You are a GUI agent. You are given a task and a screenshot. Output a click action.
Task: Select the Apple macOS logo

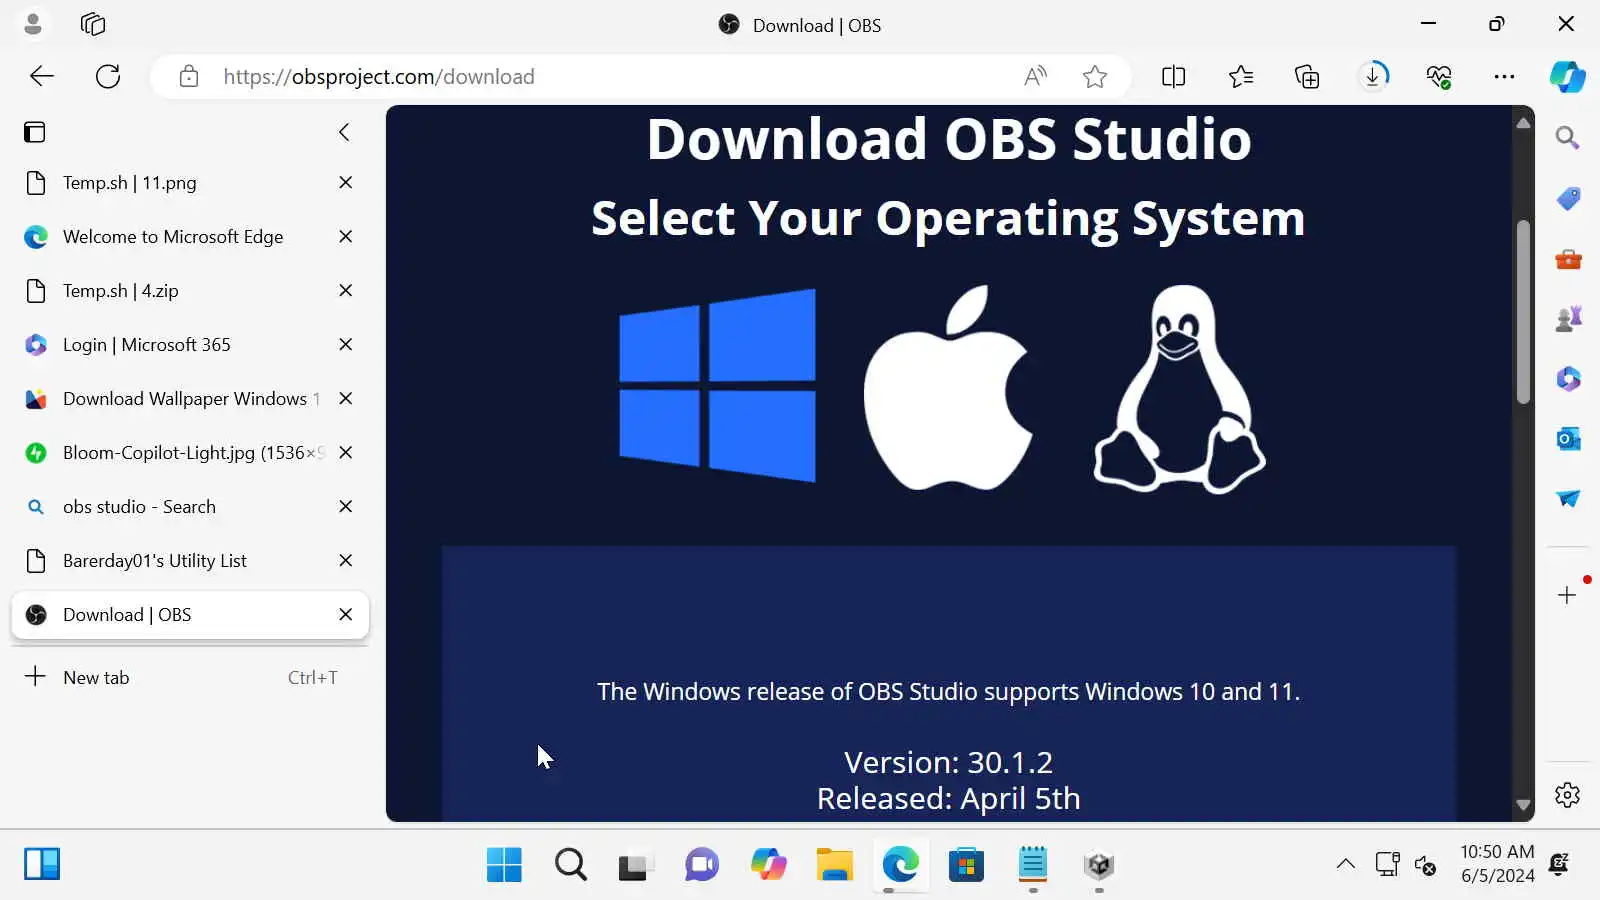click(x=948, y=388)
